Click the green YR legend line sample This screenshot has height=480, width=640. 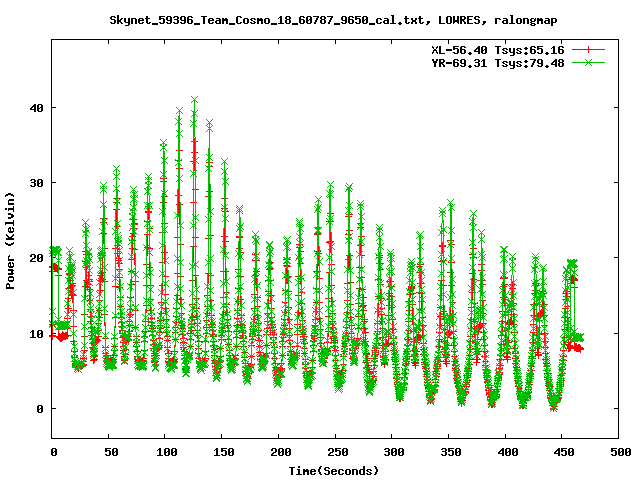tap(588, 62)
